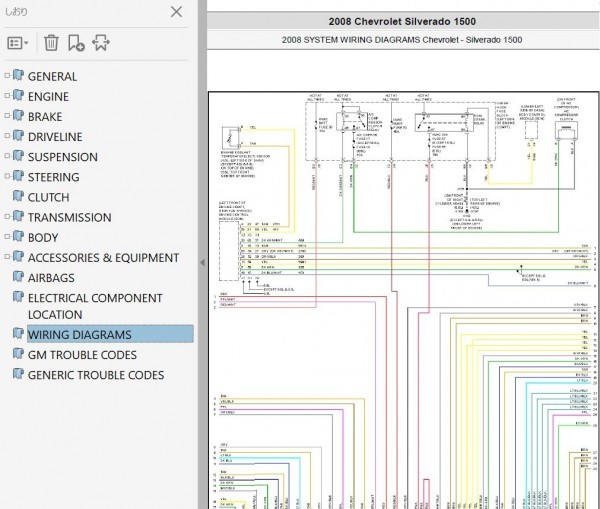Click the find current bookmark icon
The height and width of the screenshot is (509, 600).
click(x=101, y=43)
